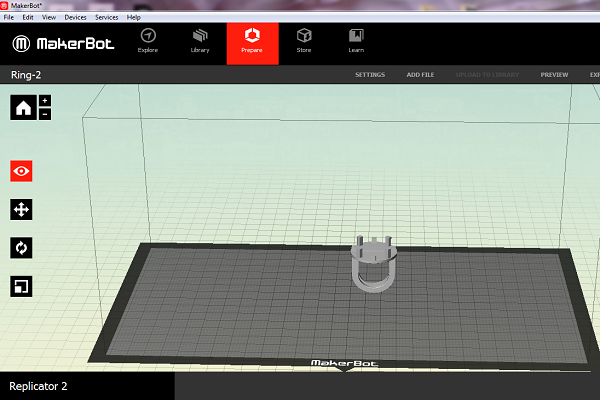
Task: Open the Help menu
Action: [134, 17]
